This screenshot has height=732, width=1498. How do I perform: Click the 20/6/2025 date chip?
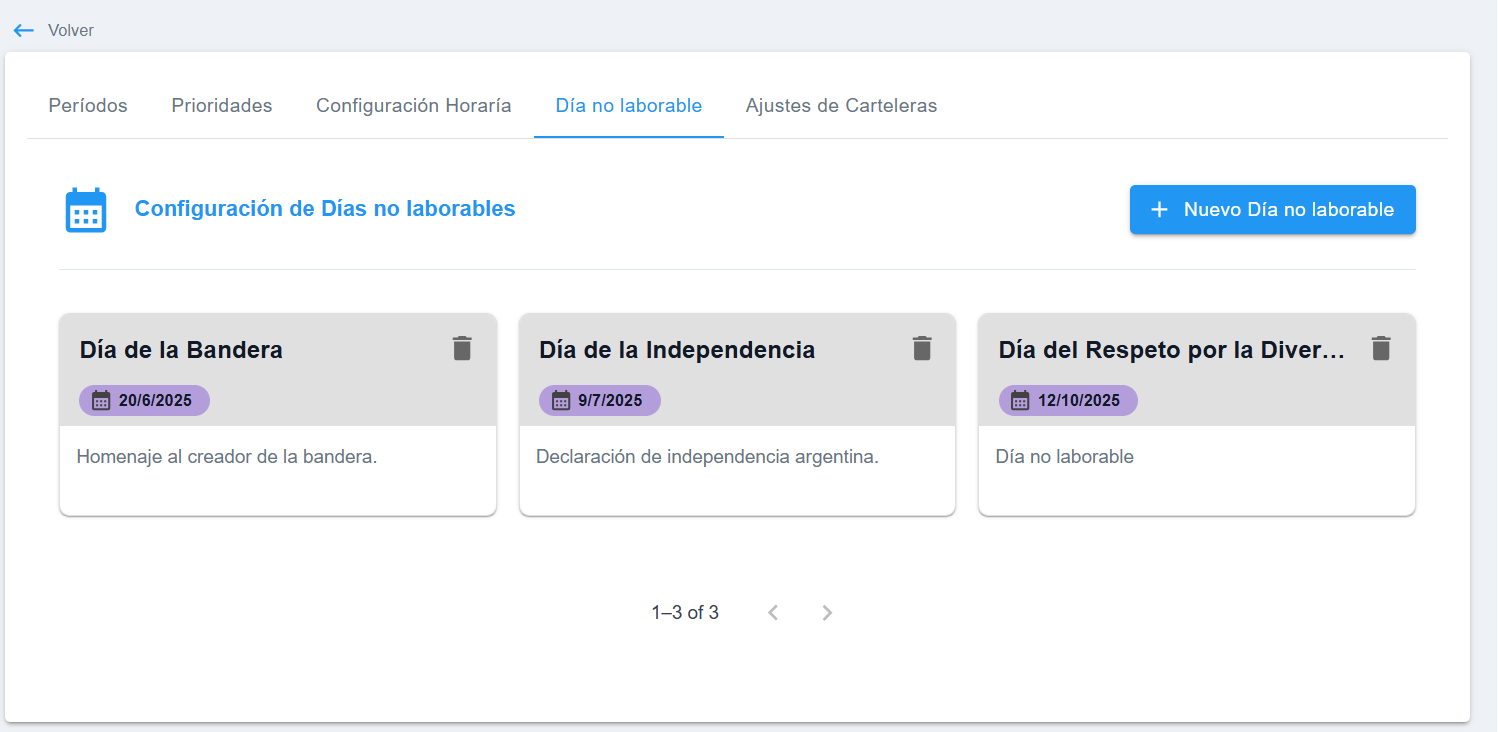point(145,400)
